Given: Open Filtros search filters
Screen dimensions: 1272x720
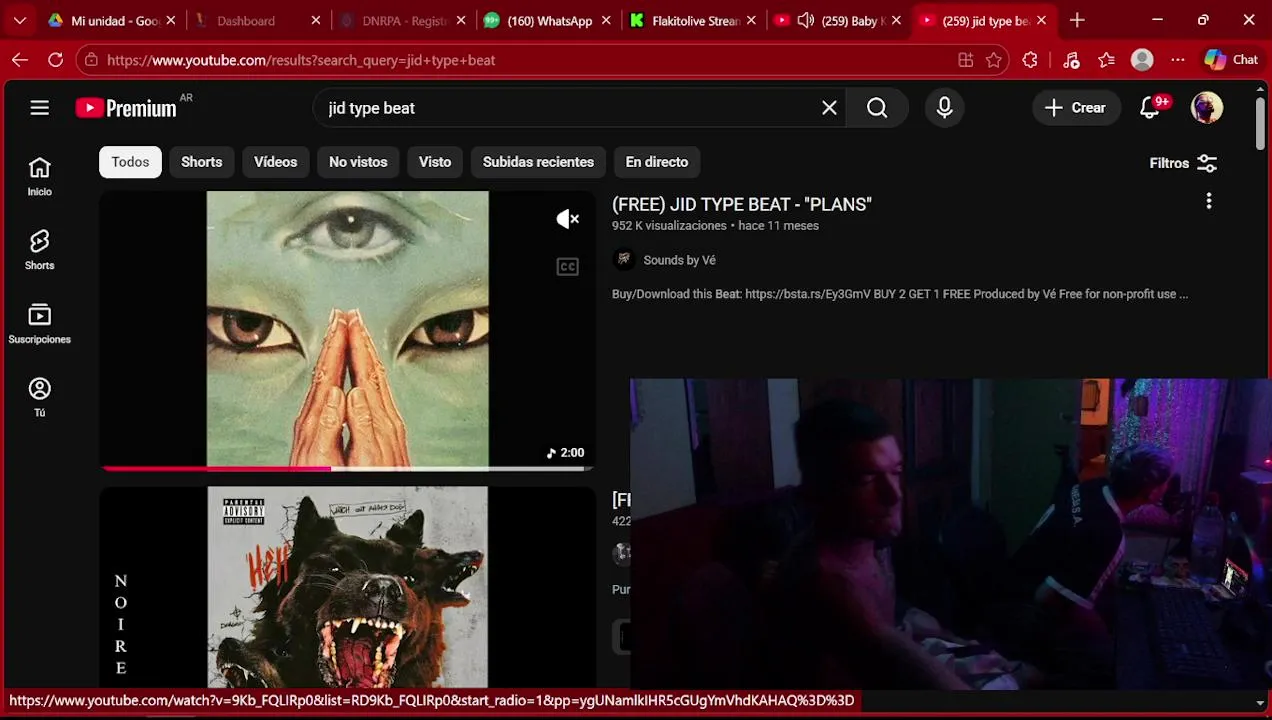Looking at the screenshot, I should [1183, 163].
